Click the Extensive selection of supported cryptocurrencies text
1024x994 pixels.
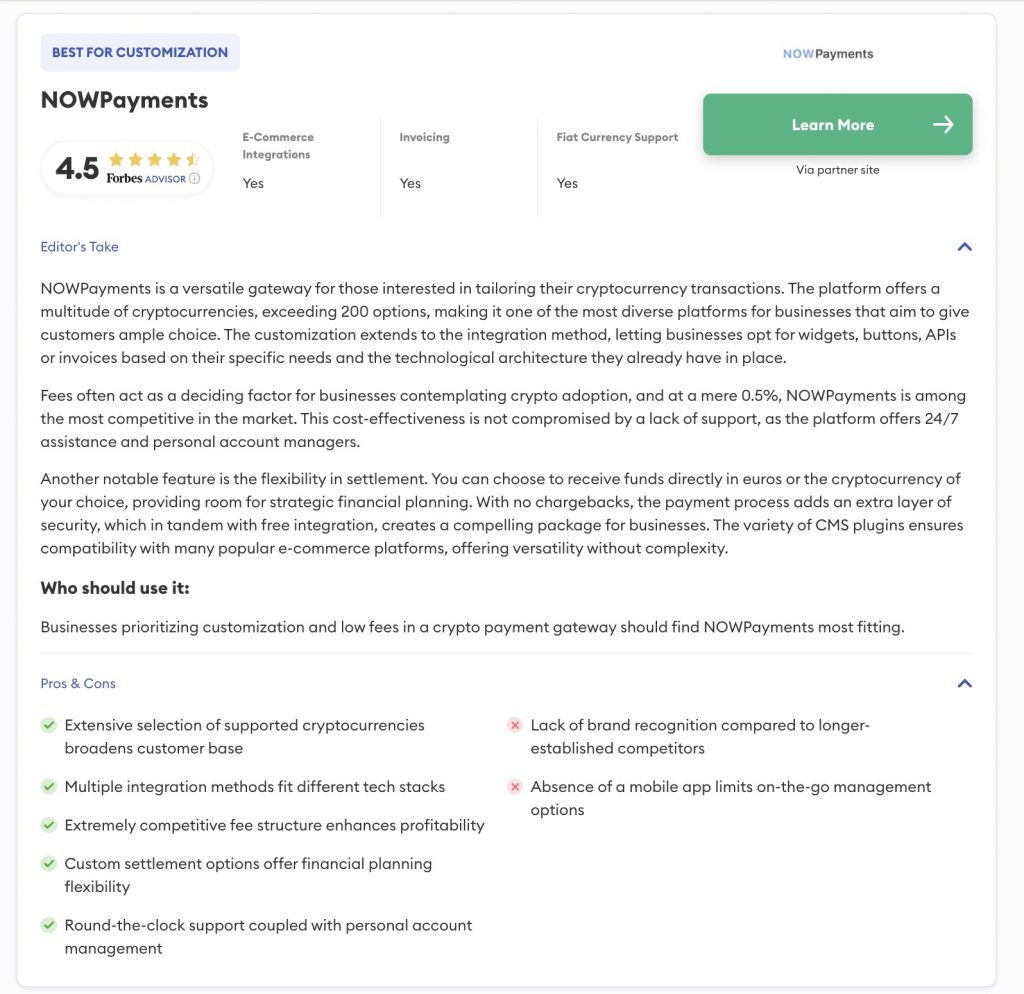pyautogui.click(x=244, y=737)
